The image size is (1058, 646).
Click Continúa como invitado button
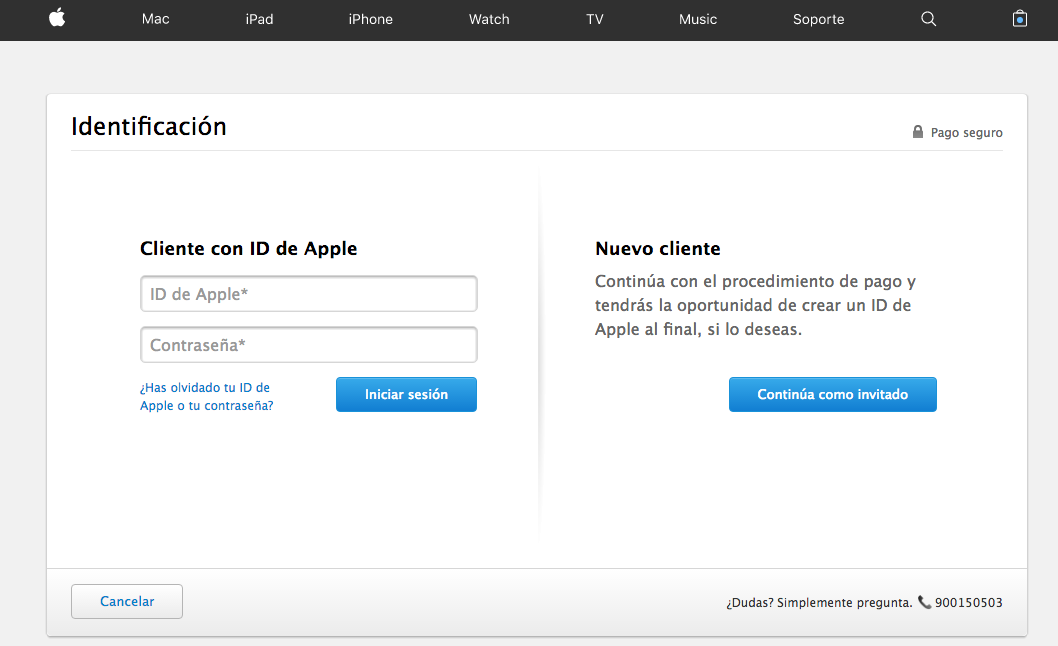(x=832, y=394)
